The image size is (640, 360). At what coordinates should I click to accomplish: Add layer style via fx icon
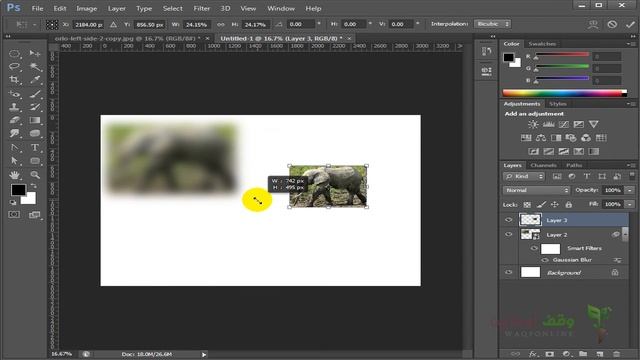pos(533,354)
